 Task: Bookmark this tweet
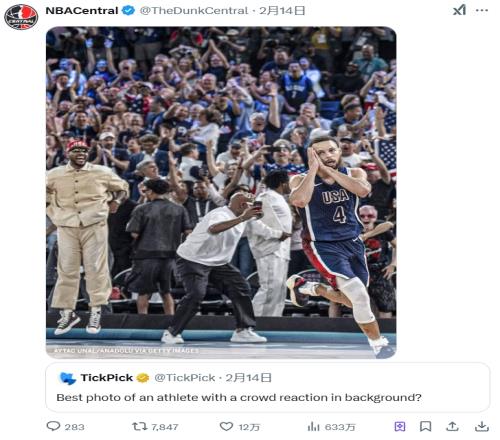point(425,426)
